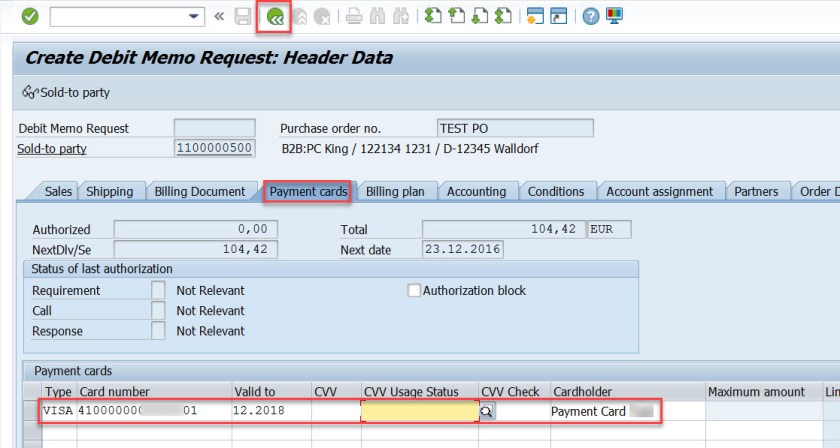The width and height of the screenshot is (840, 448).
Task: Click the CVV cell in VISA row
Action: coord(336,411)
